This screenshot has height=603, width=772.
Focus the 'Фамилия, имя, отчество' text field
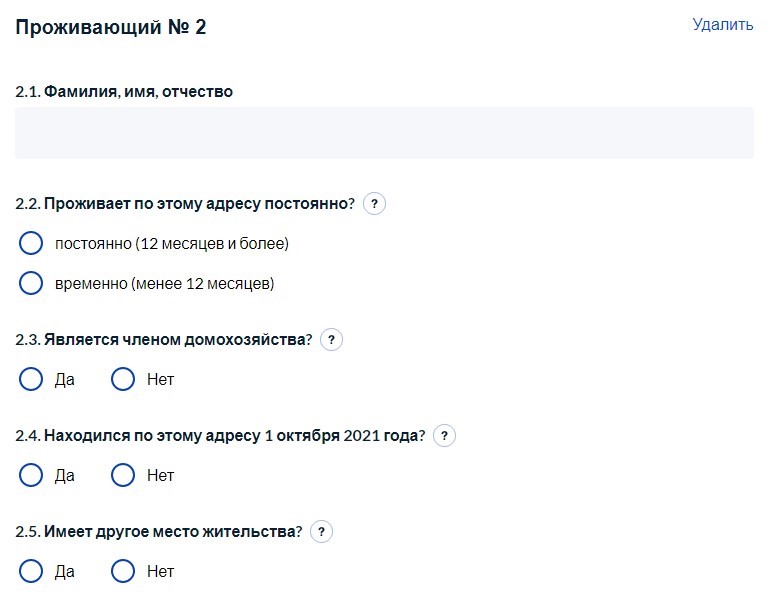coord(384,133)
